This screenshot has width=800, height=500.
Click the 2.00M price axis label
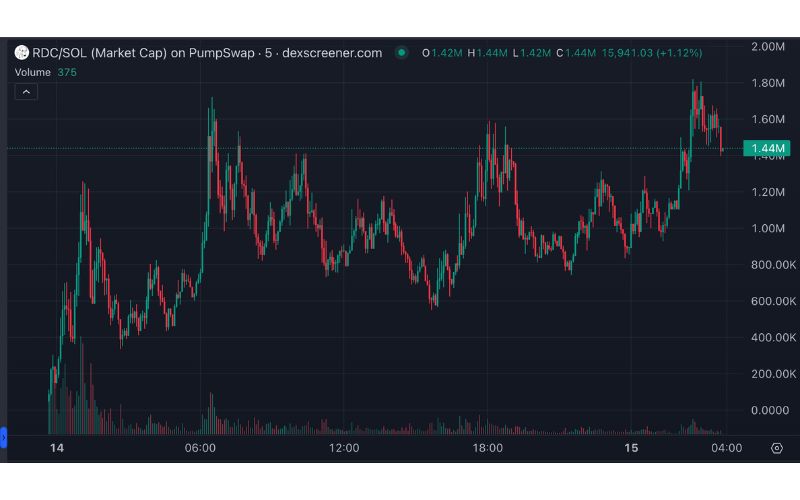pyautogui.click(x=768, y=46)
